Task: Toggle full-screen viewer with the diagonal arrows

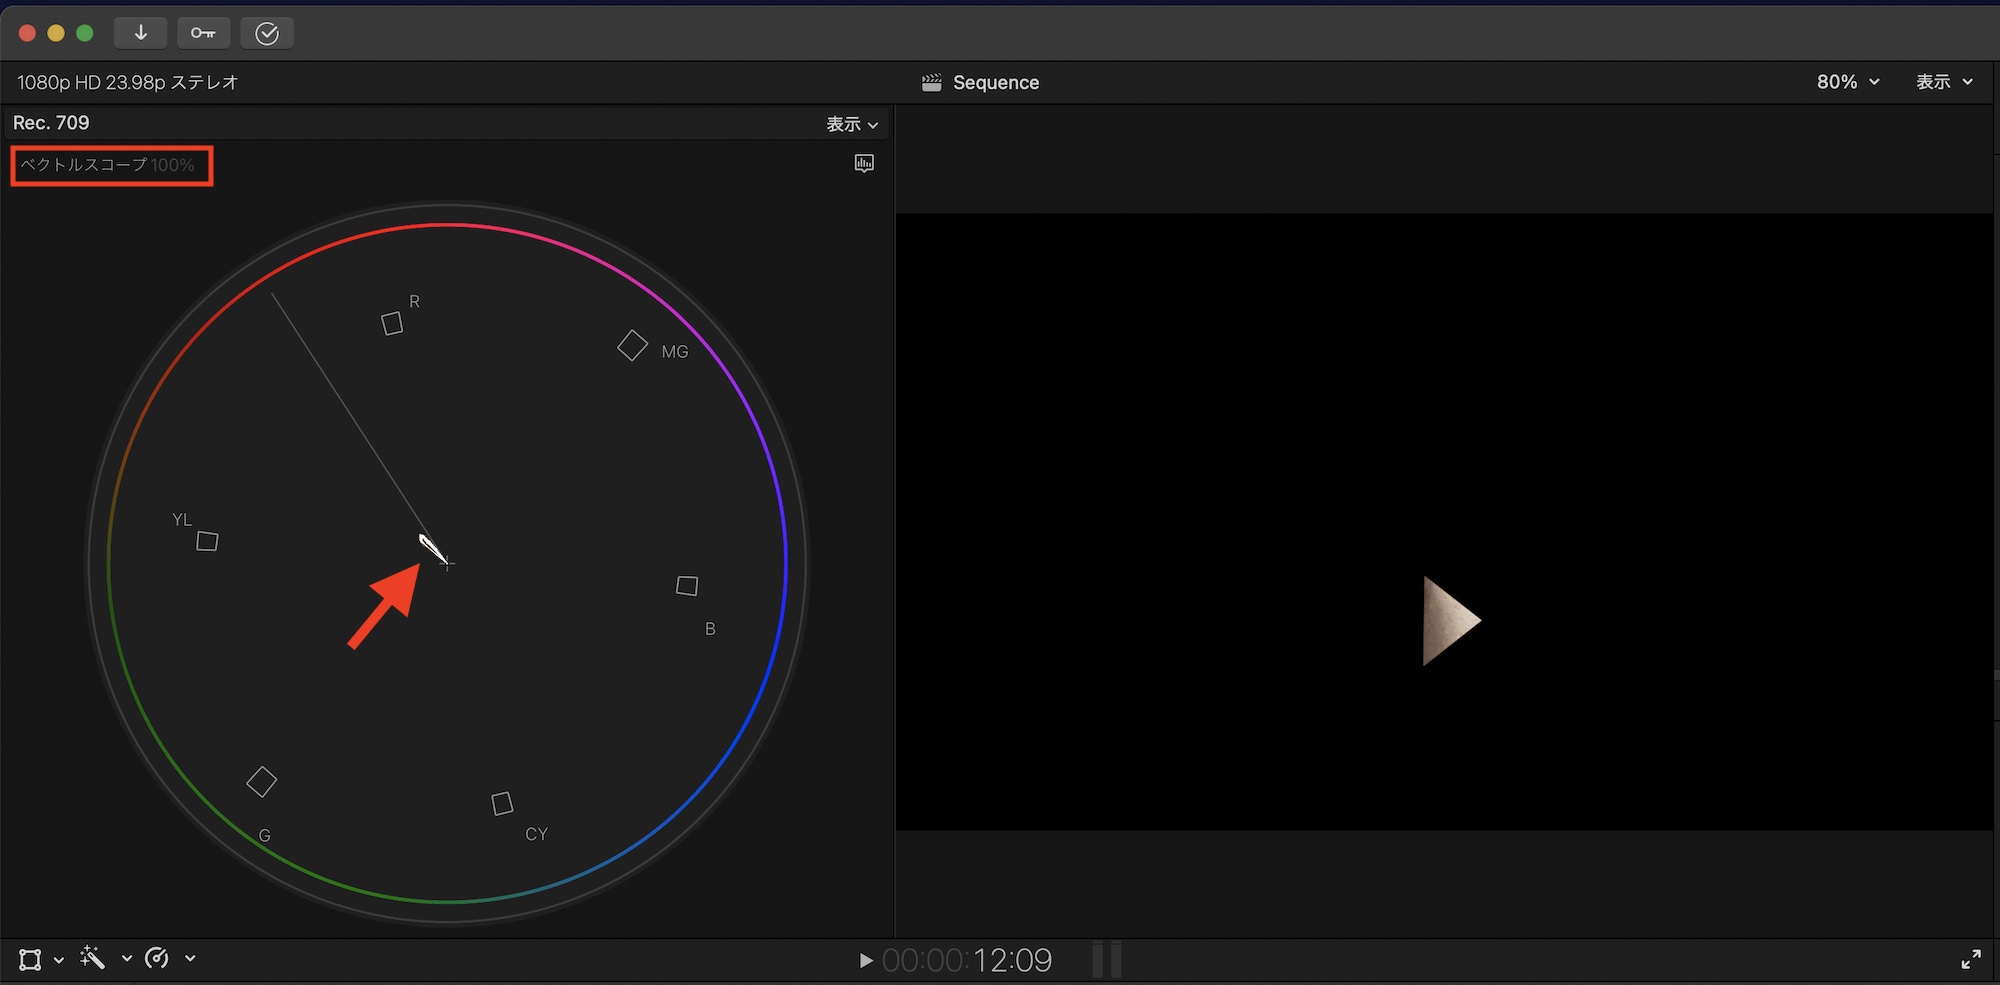Action: [1970, 960]
